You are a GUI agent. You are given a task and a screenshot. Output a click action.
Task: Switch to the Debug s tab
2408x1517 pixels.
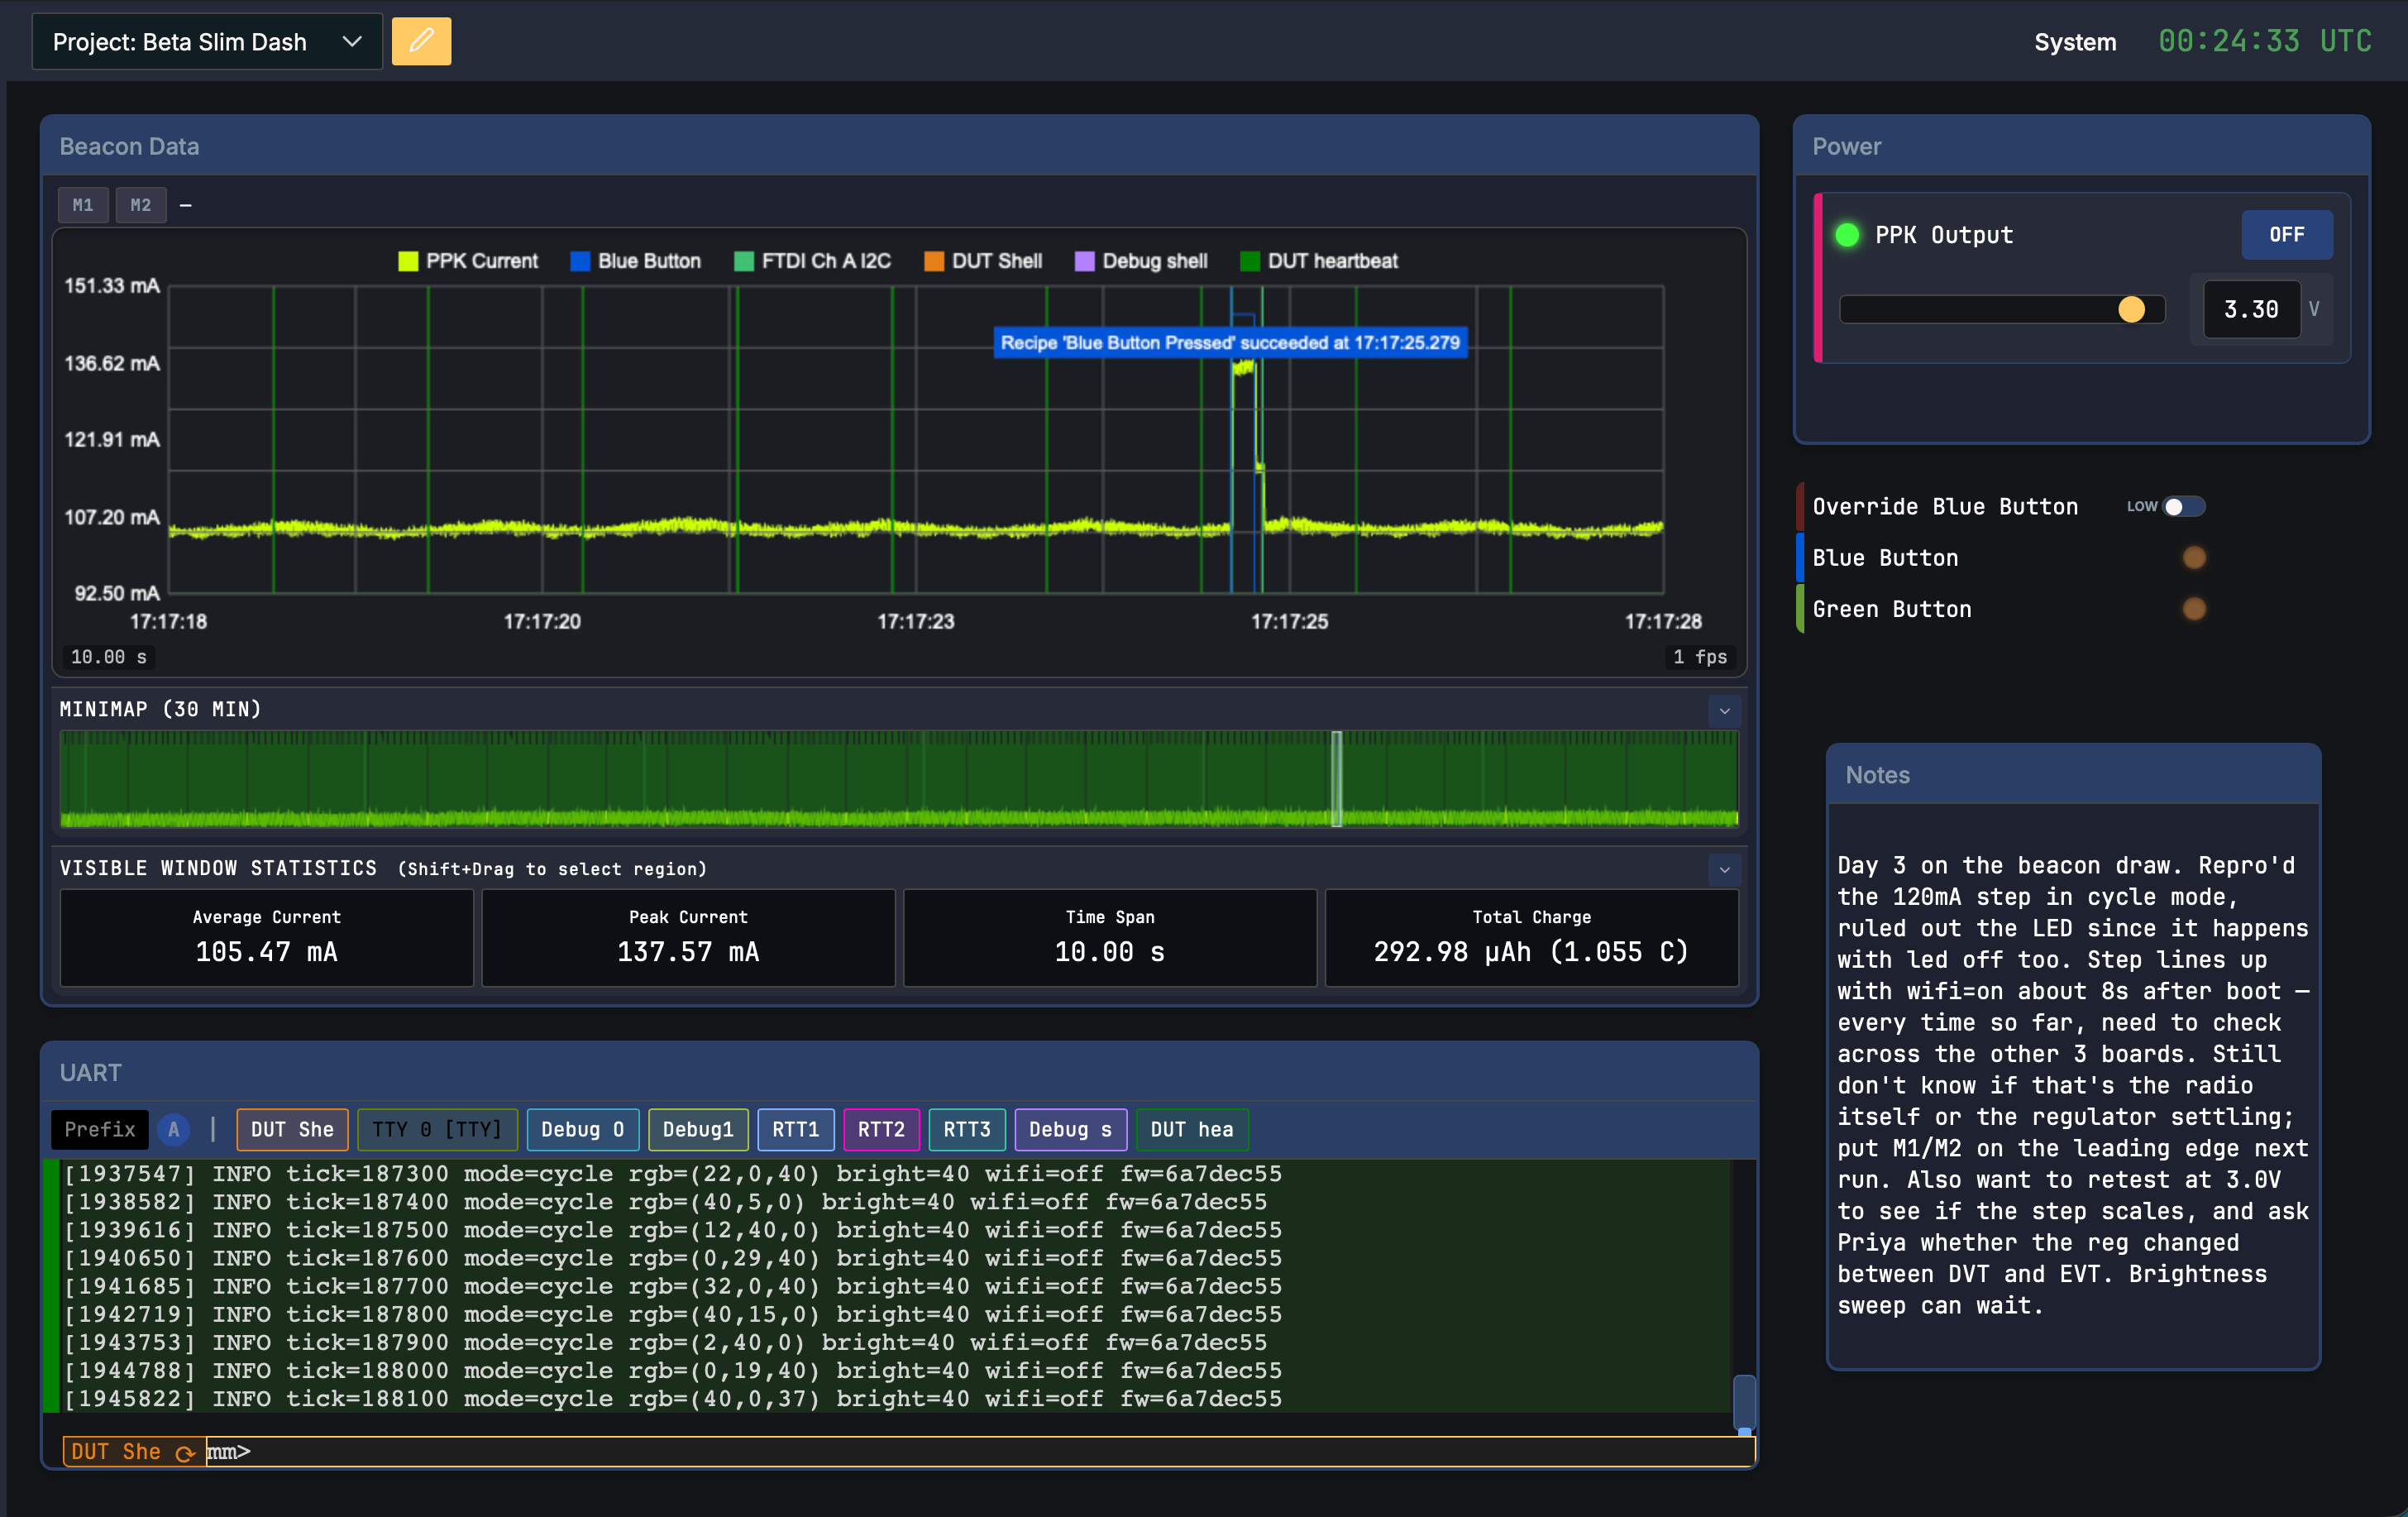tap(1070, 1129)
